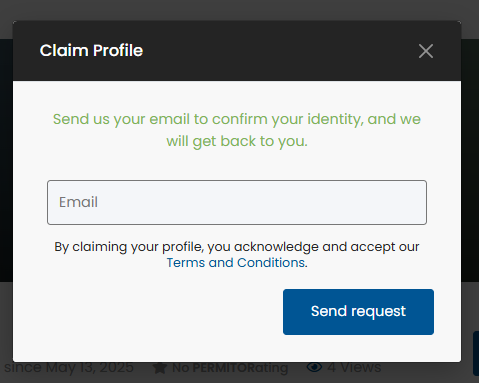Image resolution: width=479 pixels, height=383 pixels.
Task: Click the eye icon next to 4 Views
Action: (314, 367)
